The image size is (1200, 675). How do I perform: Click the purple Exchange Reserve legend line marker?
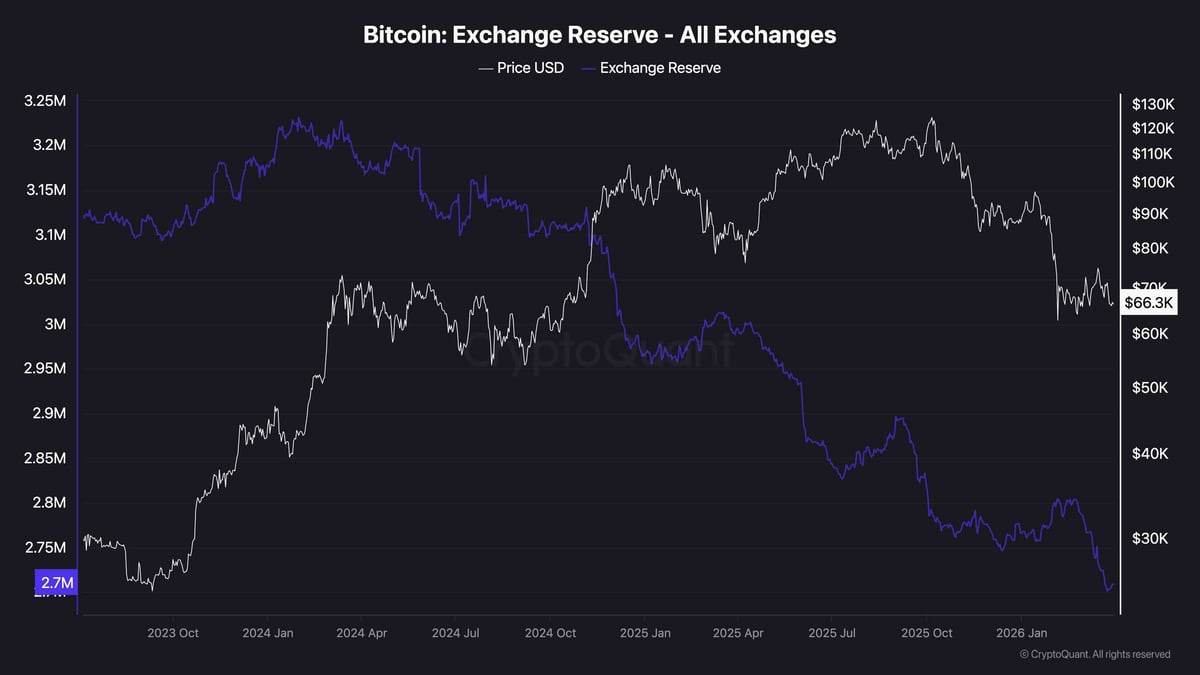point(588,68)
